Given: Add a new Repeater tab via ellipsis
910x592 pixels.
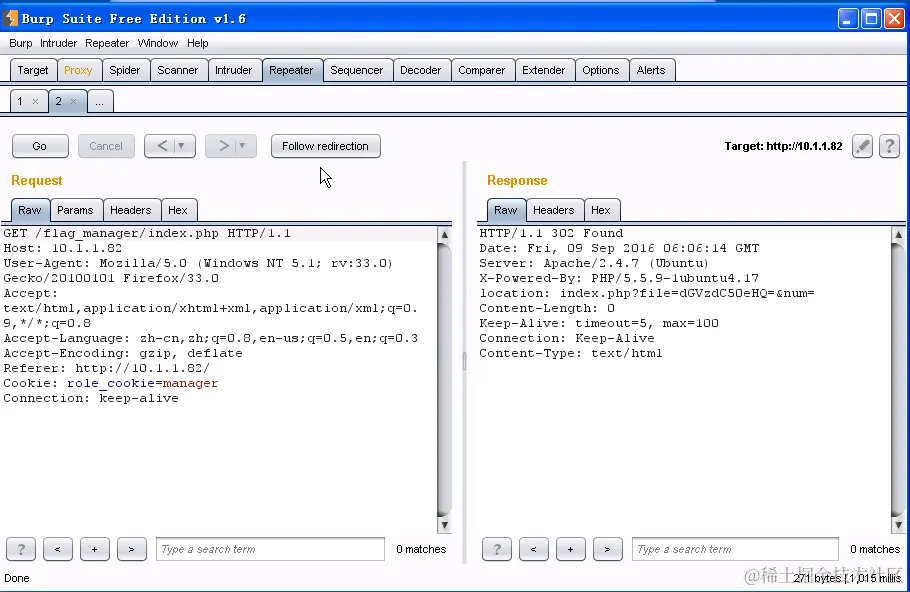Looking at the screenshot, I should 100,102.
